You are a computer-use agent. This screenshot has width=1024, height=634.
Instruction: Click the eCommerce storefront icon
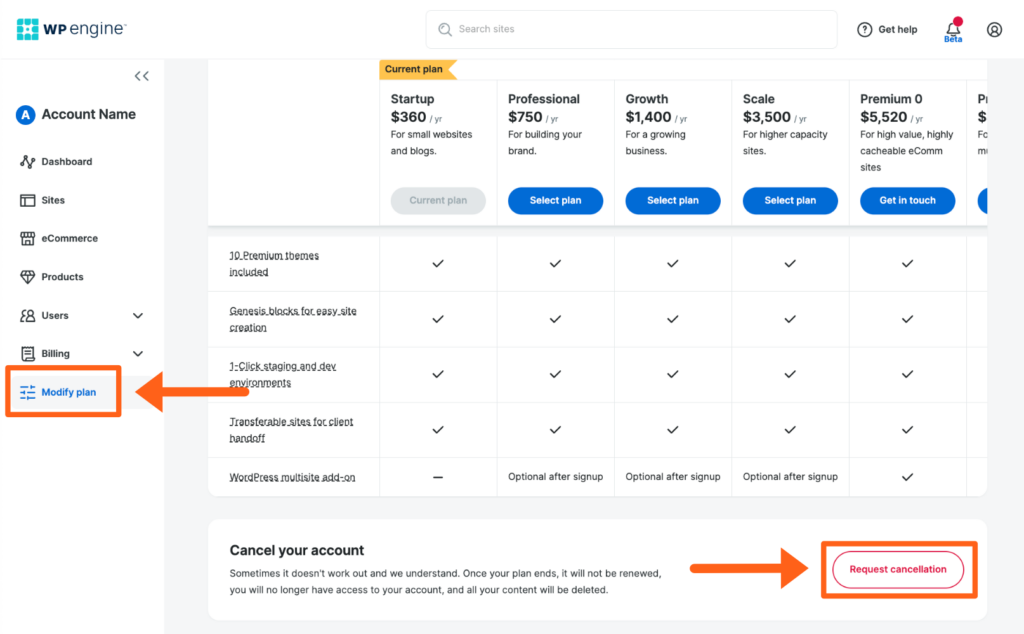coord(28,239)
